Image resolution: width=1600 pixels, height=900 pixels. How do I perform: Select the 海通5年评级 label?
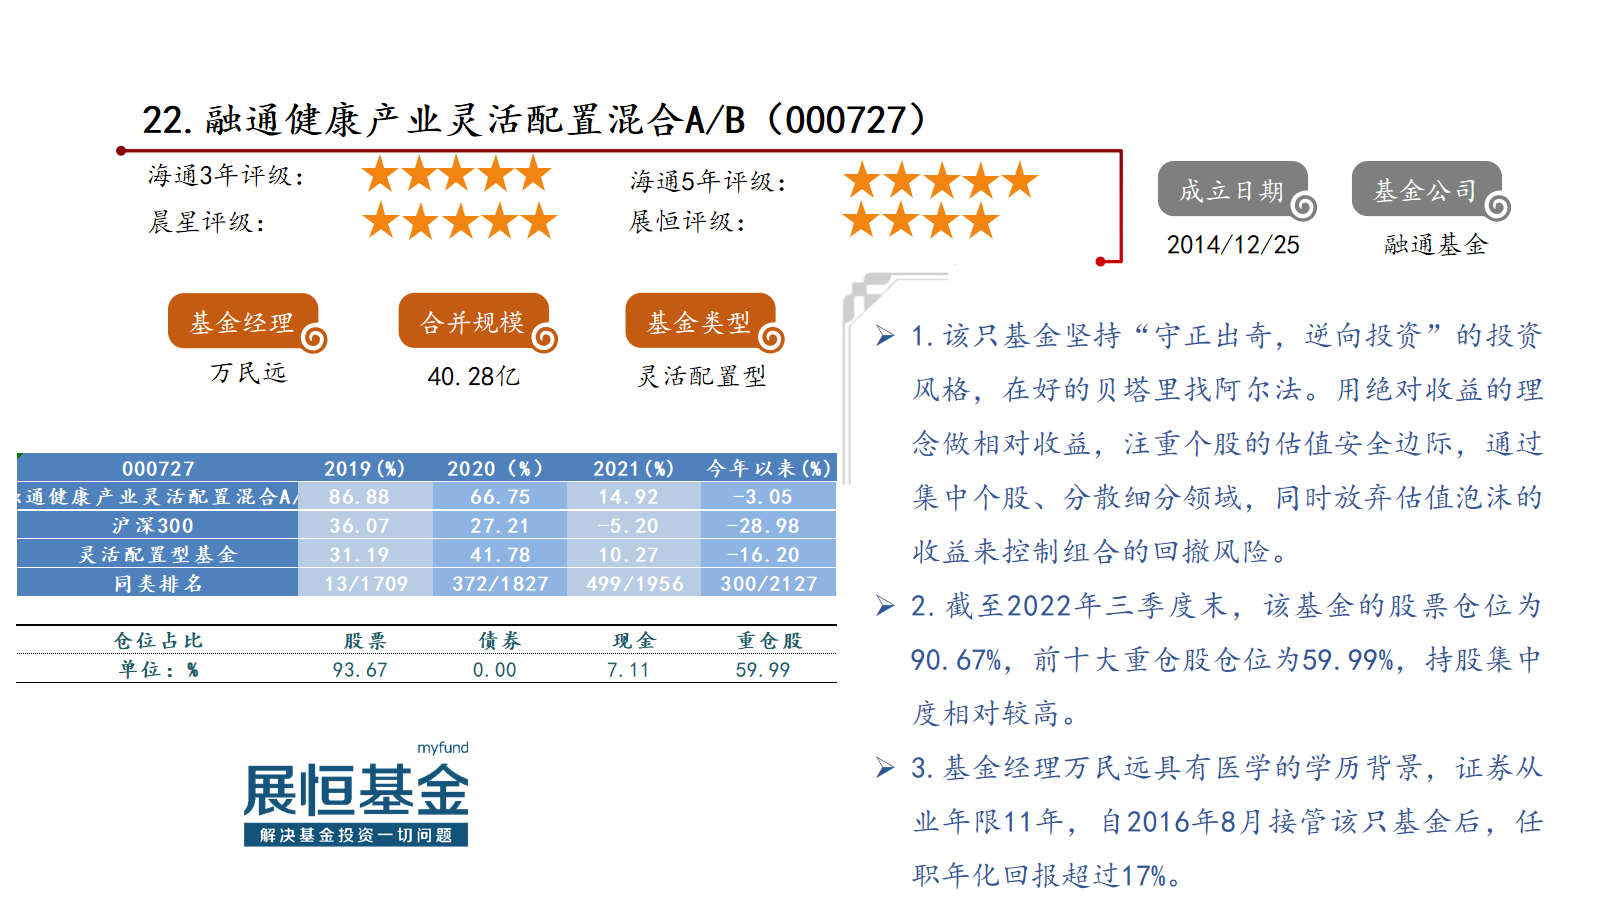tap(708, 181)
